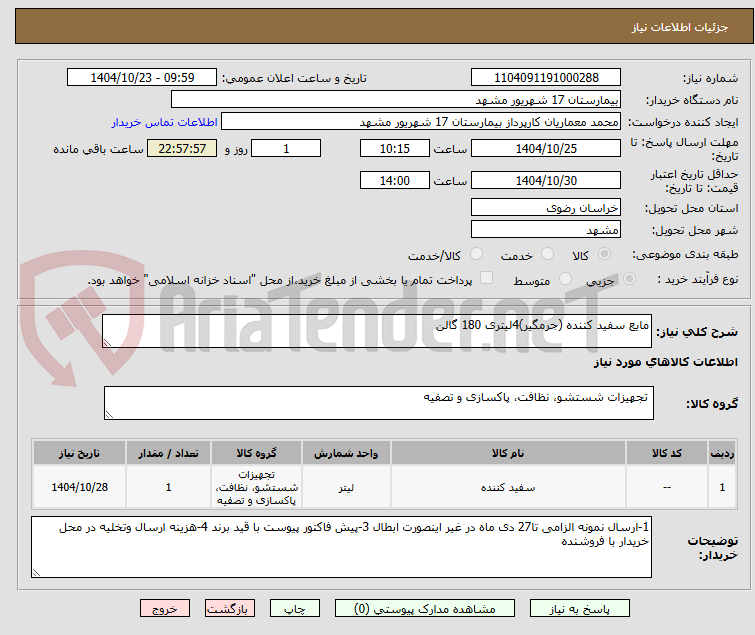The image size is (755, 635).
Task: Click the table cell تجهیزات شستشو، نظافت
Action: point(256,487)
